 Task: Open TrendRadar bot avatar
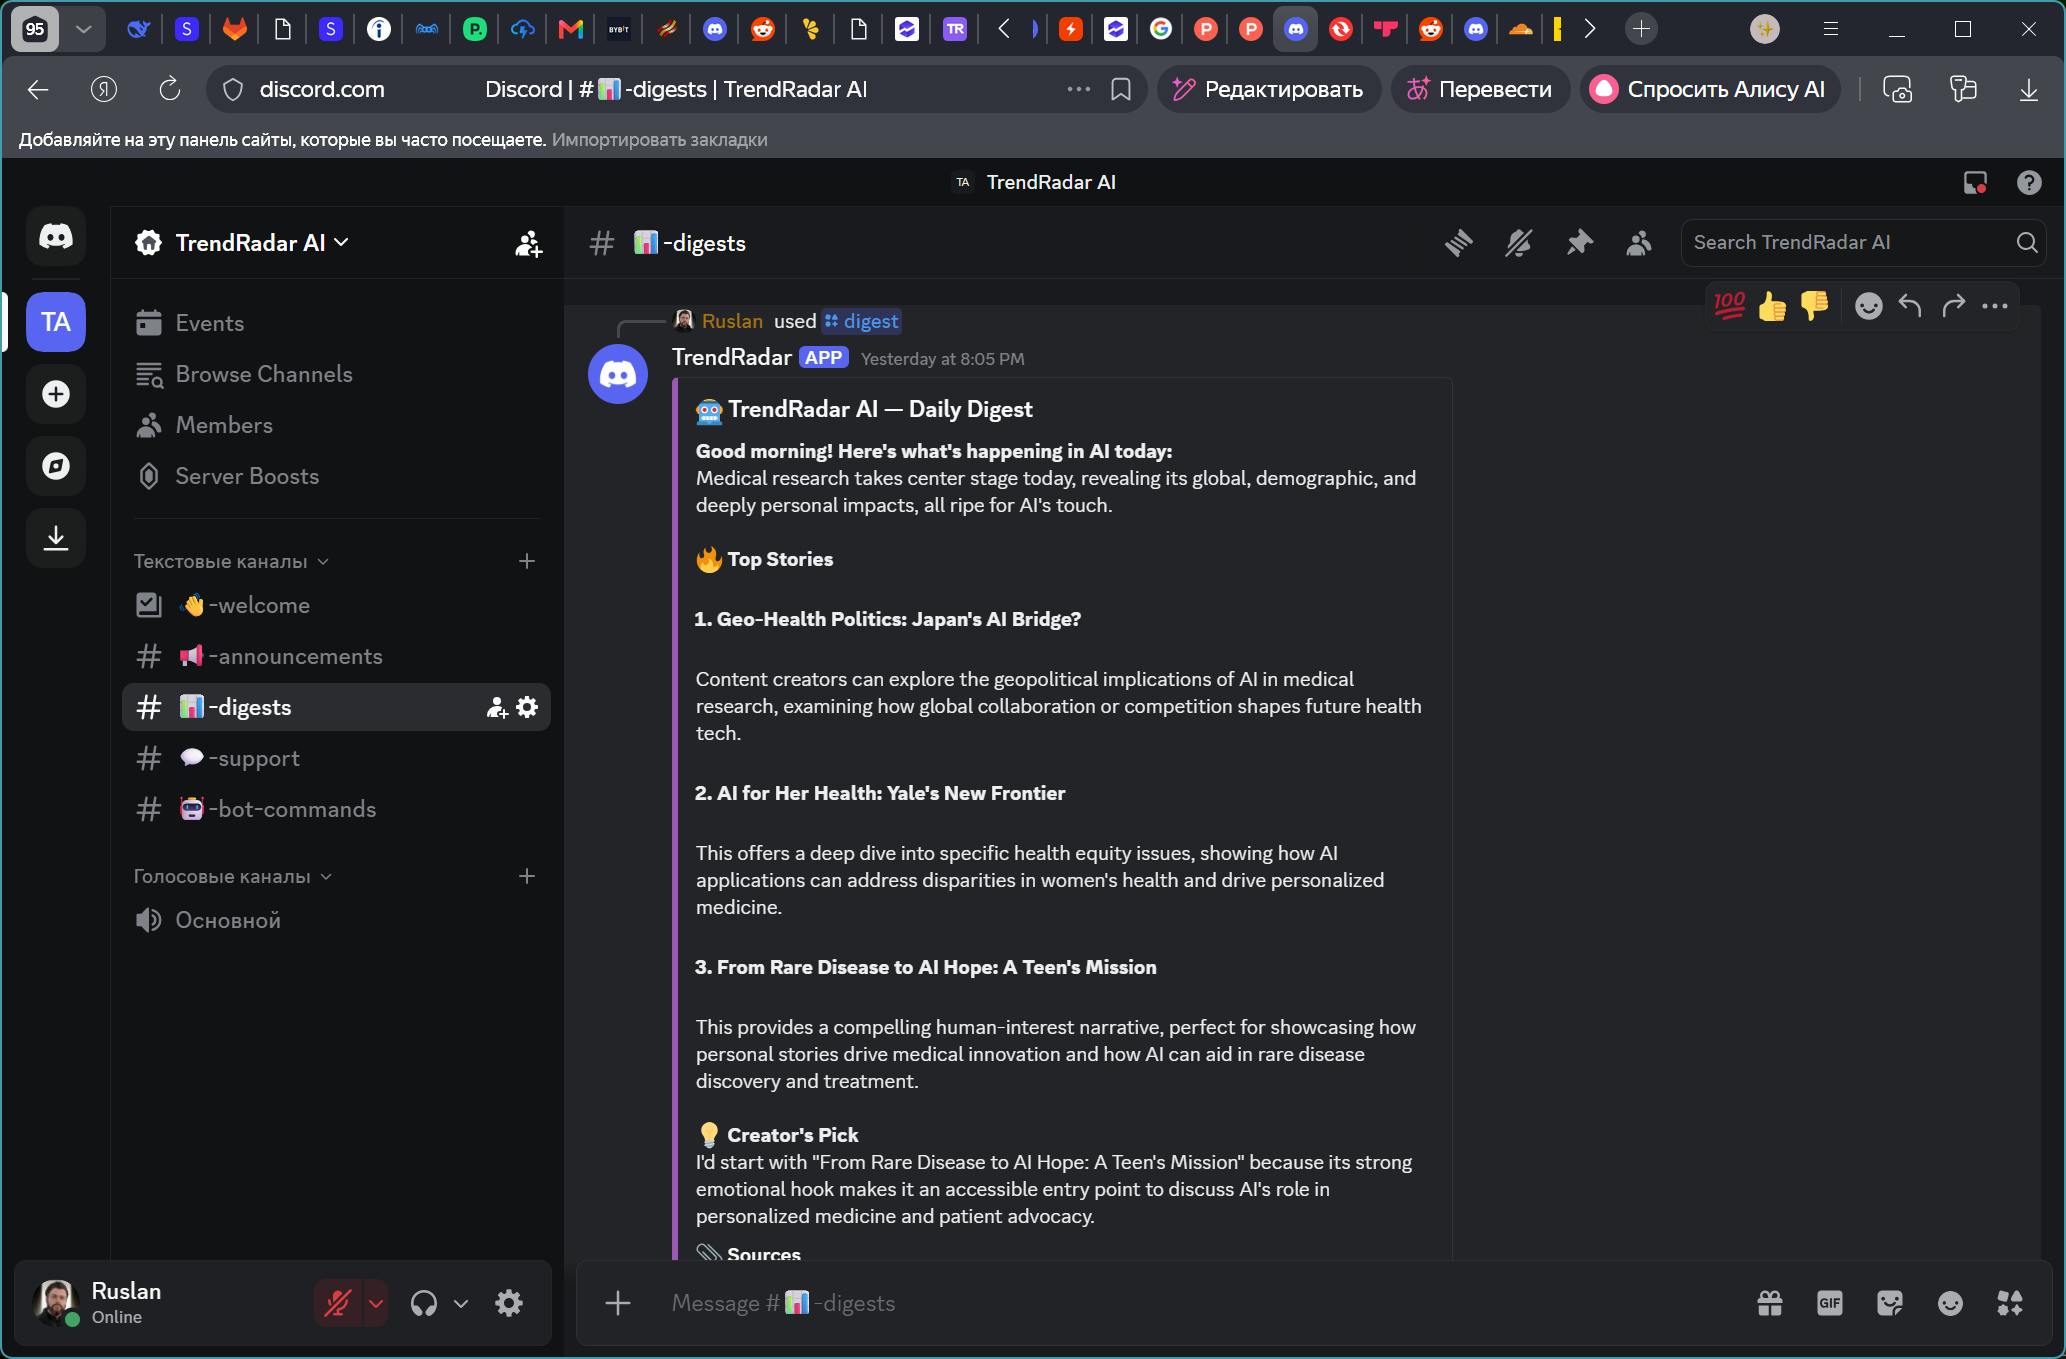pos(618,374)
